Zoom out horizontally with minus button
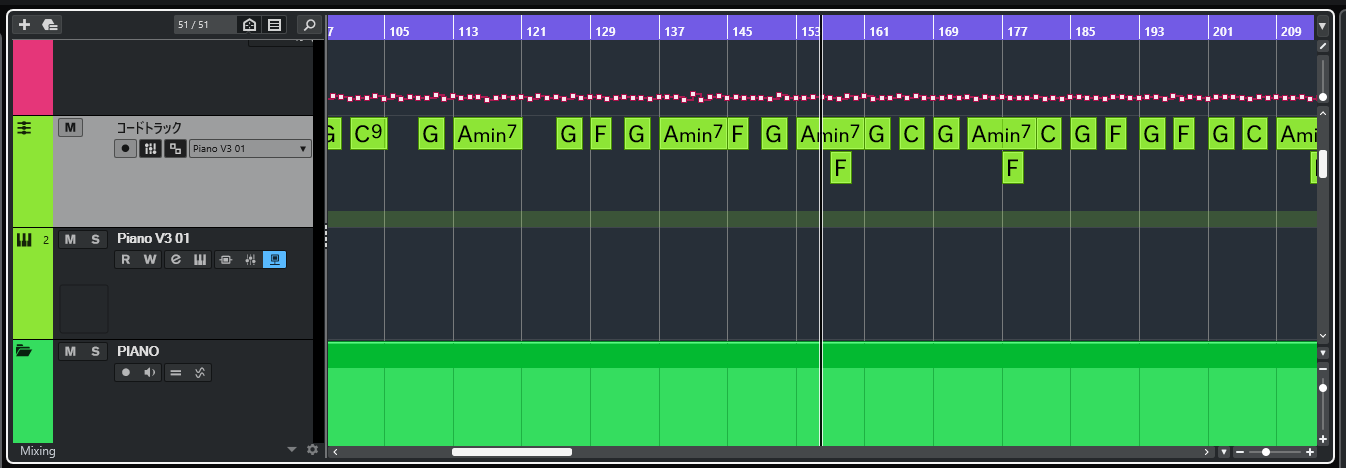This screenshot has width=1346, height=468. click(1240, 452)
